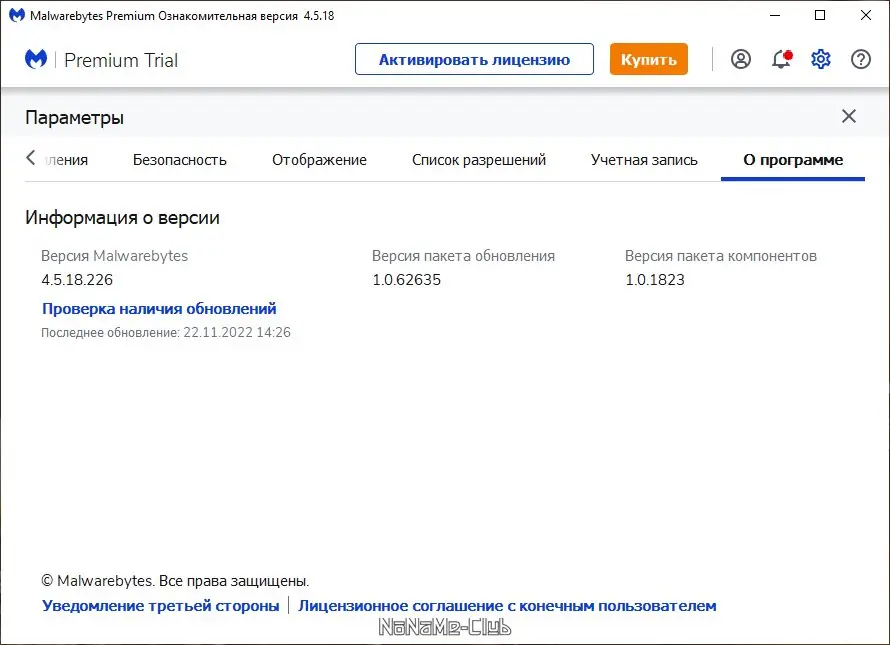Open the help question mark icon
890x645 pixels.
point(861,59)
